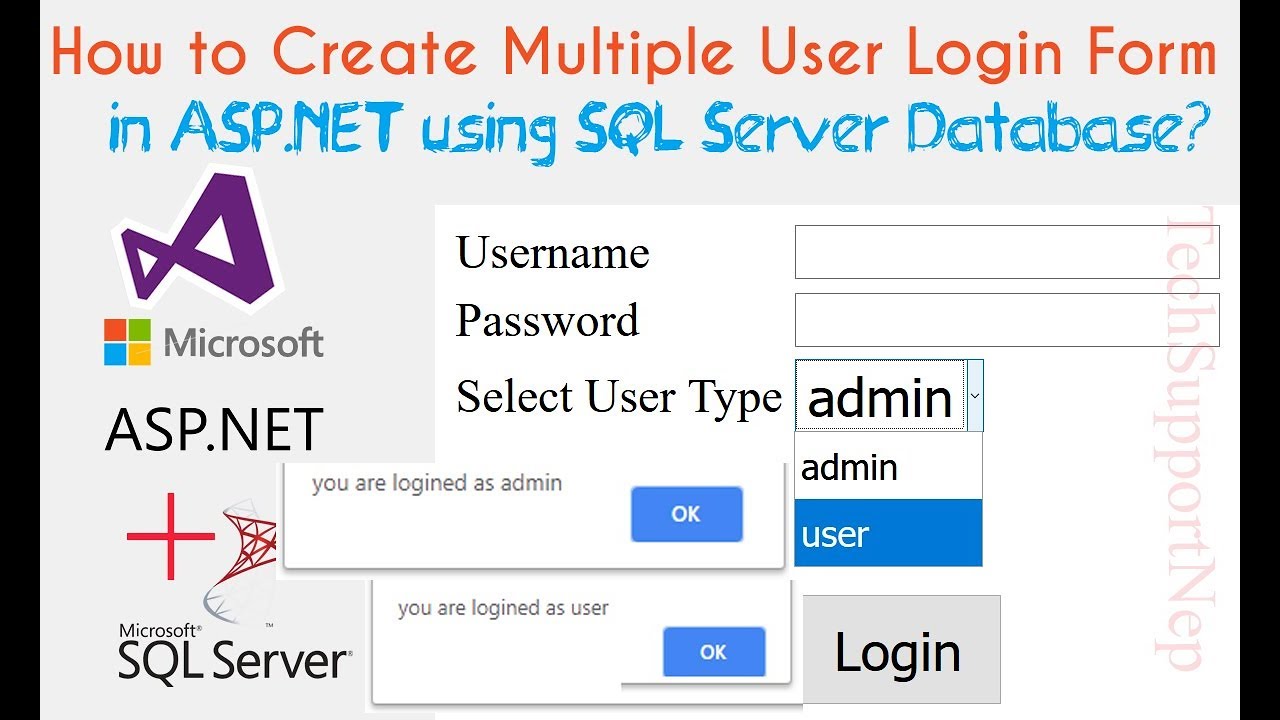Focus the Username text field
The height and width of the screenshot is (720, 1280).
[x=1006, y=252]
